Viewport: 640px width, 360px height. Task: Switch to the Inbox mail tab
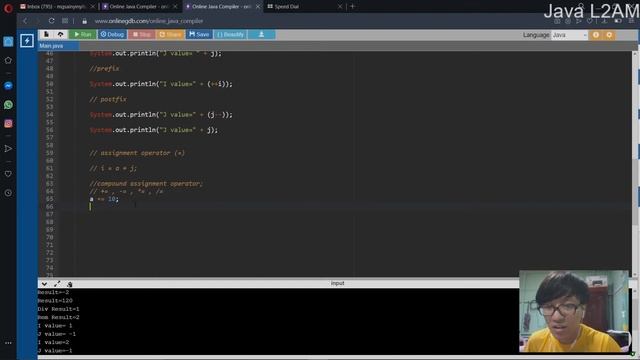57,7
